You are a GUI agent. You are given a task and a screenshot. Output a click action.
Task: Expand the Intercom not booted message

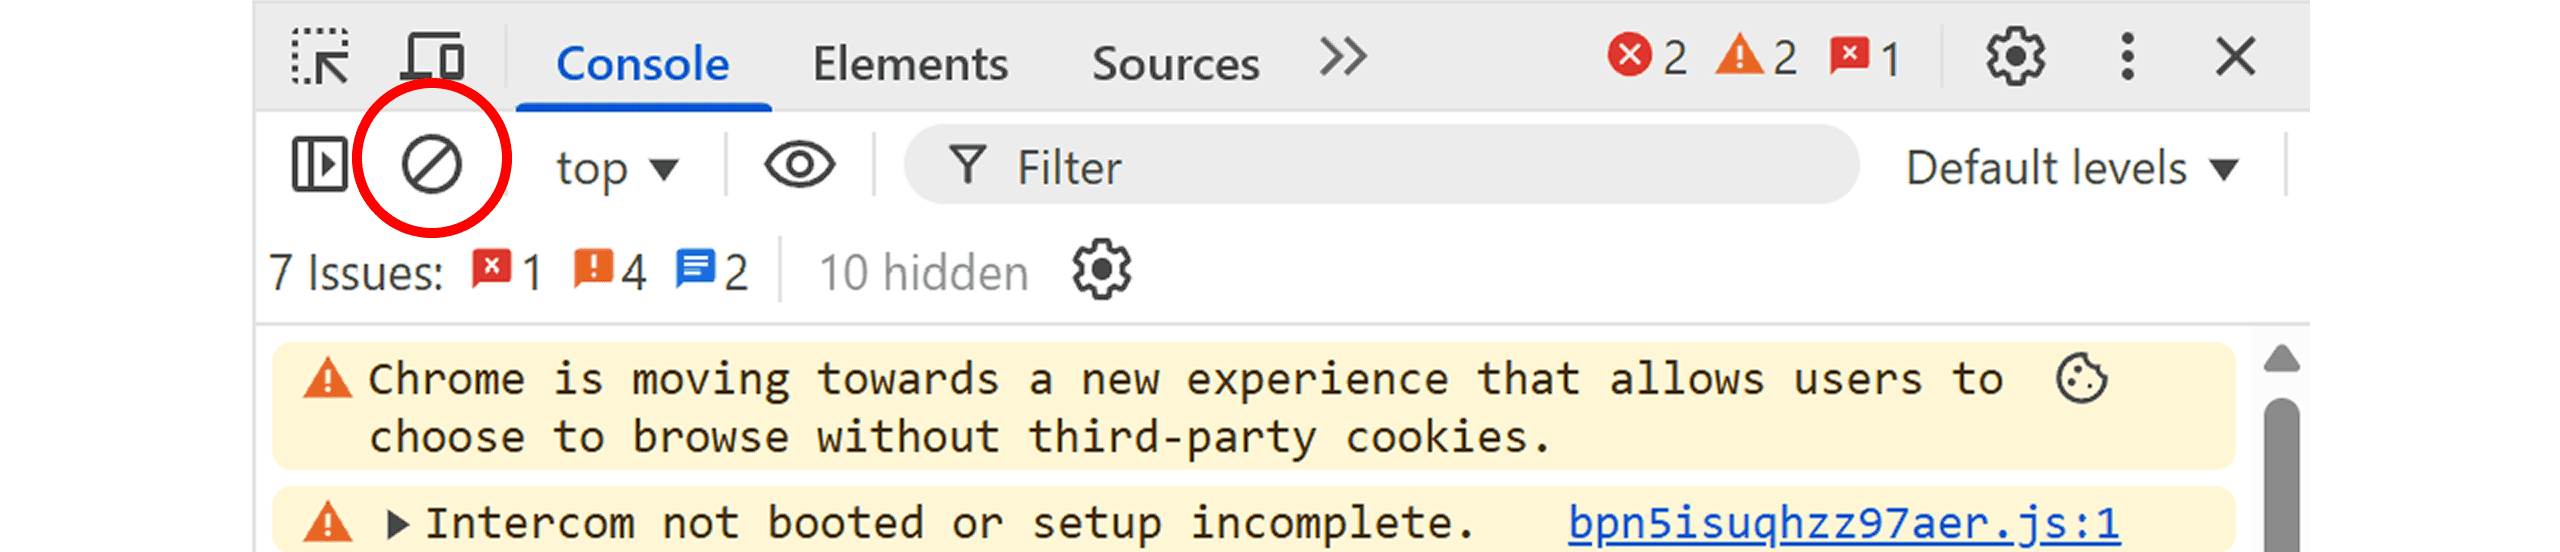pos(398,524)
